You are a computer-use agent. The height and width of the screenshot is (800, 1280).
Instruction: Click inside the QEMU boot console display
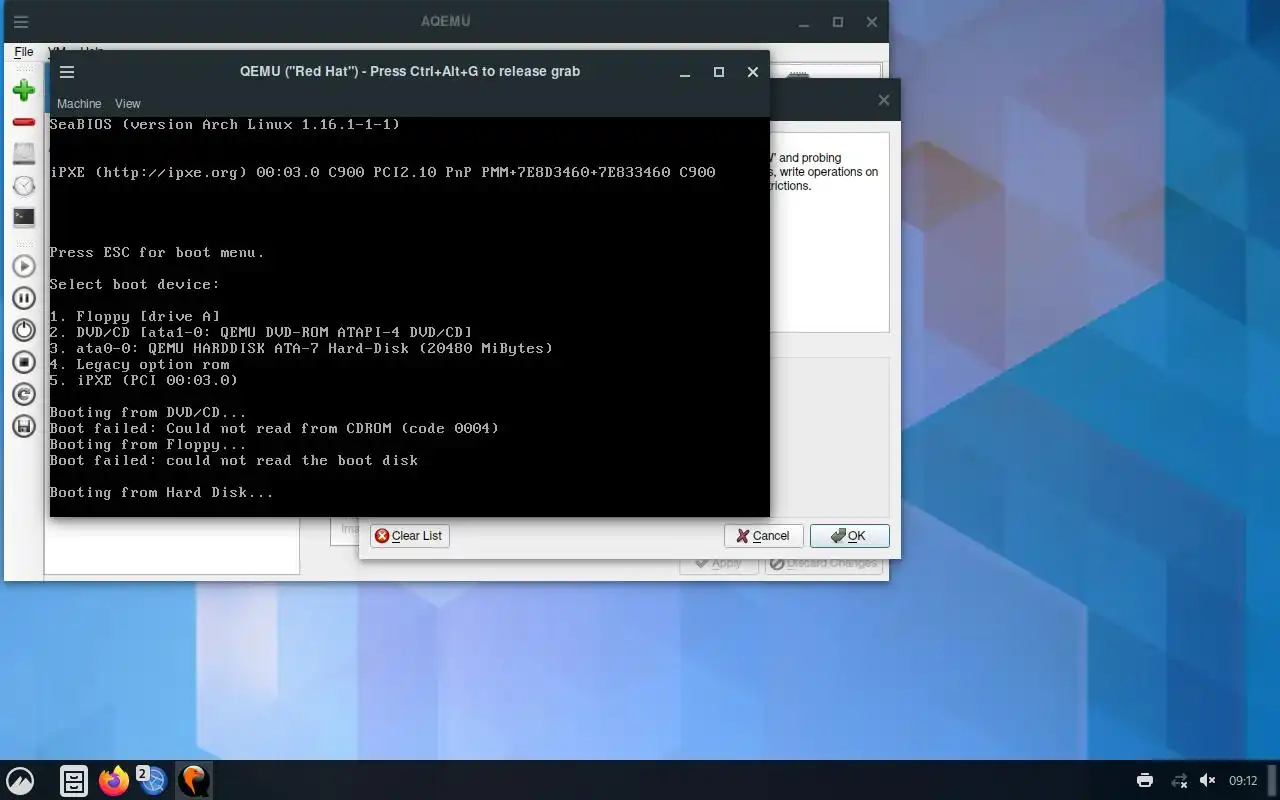tap(410, 317)
